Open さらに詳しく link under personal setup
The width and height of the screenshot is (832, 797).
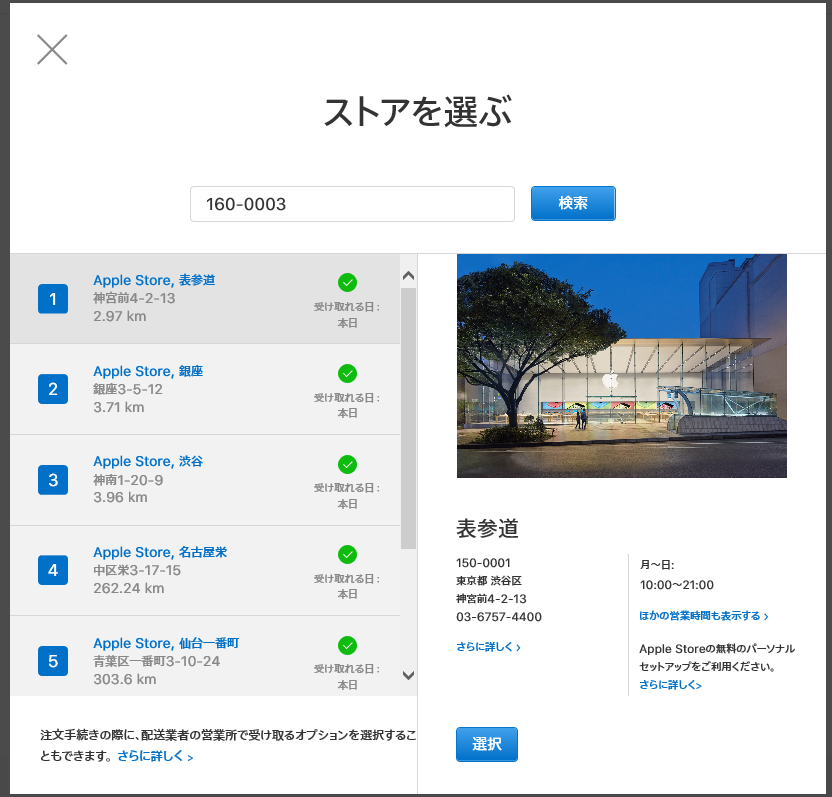point(670,685)
